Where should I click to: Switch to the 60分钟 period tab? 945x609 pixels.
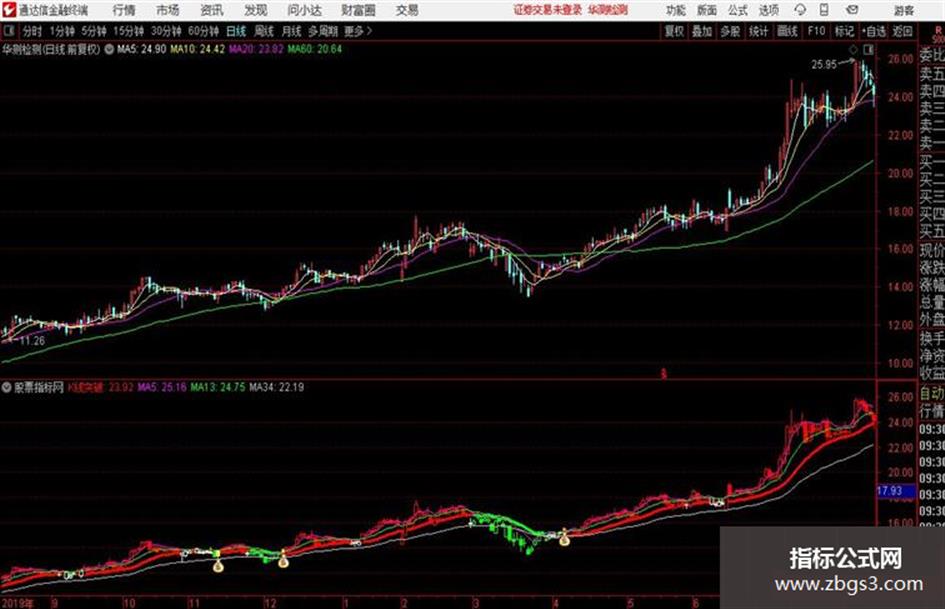click(x=204, y=31)
